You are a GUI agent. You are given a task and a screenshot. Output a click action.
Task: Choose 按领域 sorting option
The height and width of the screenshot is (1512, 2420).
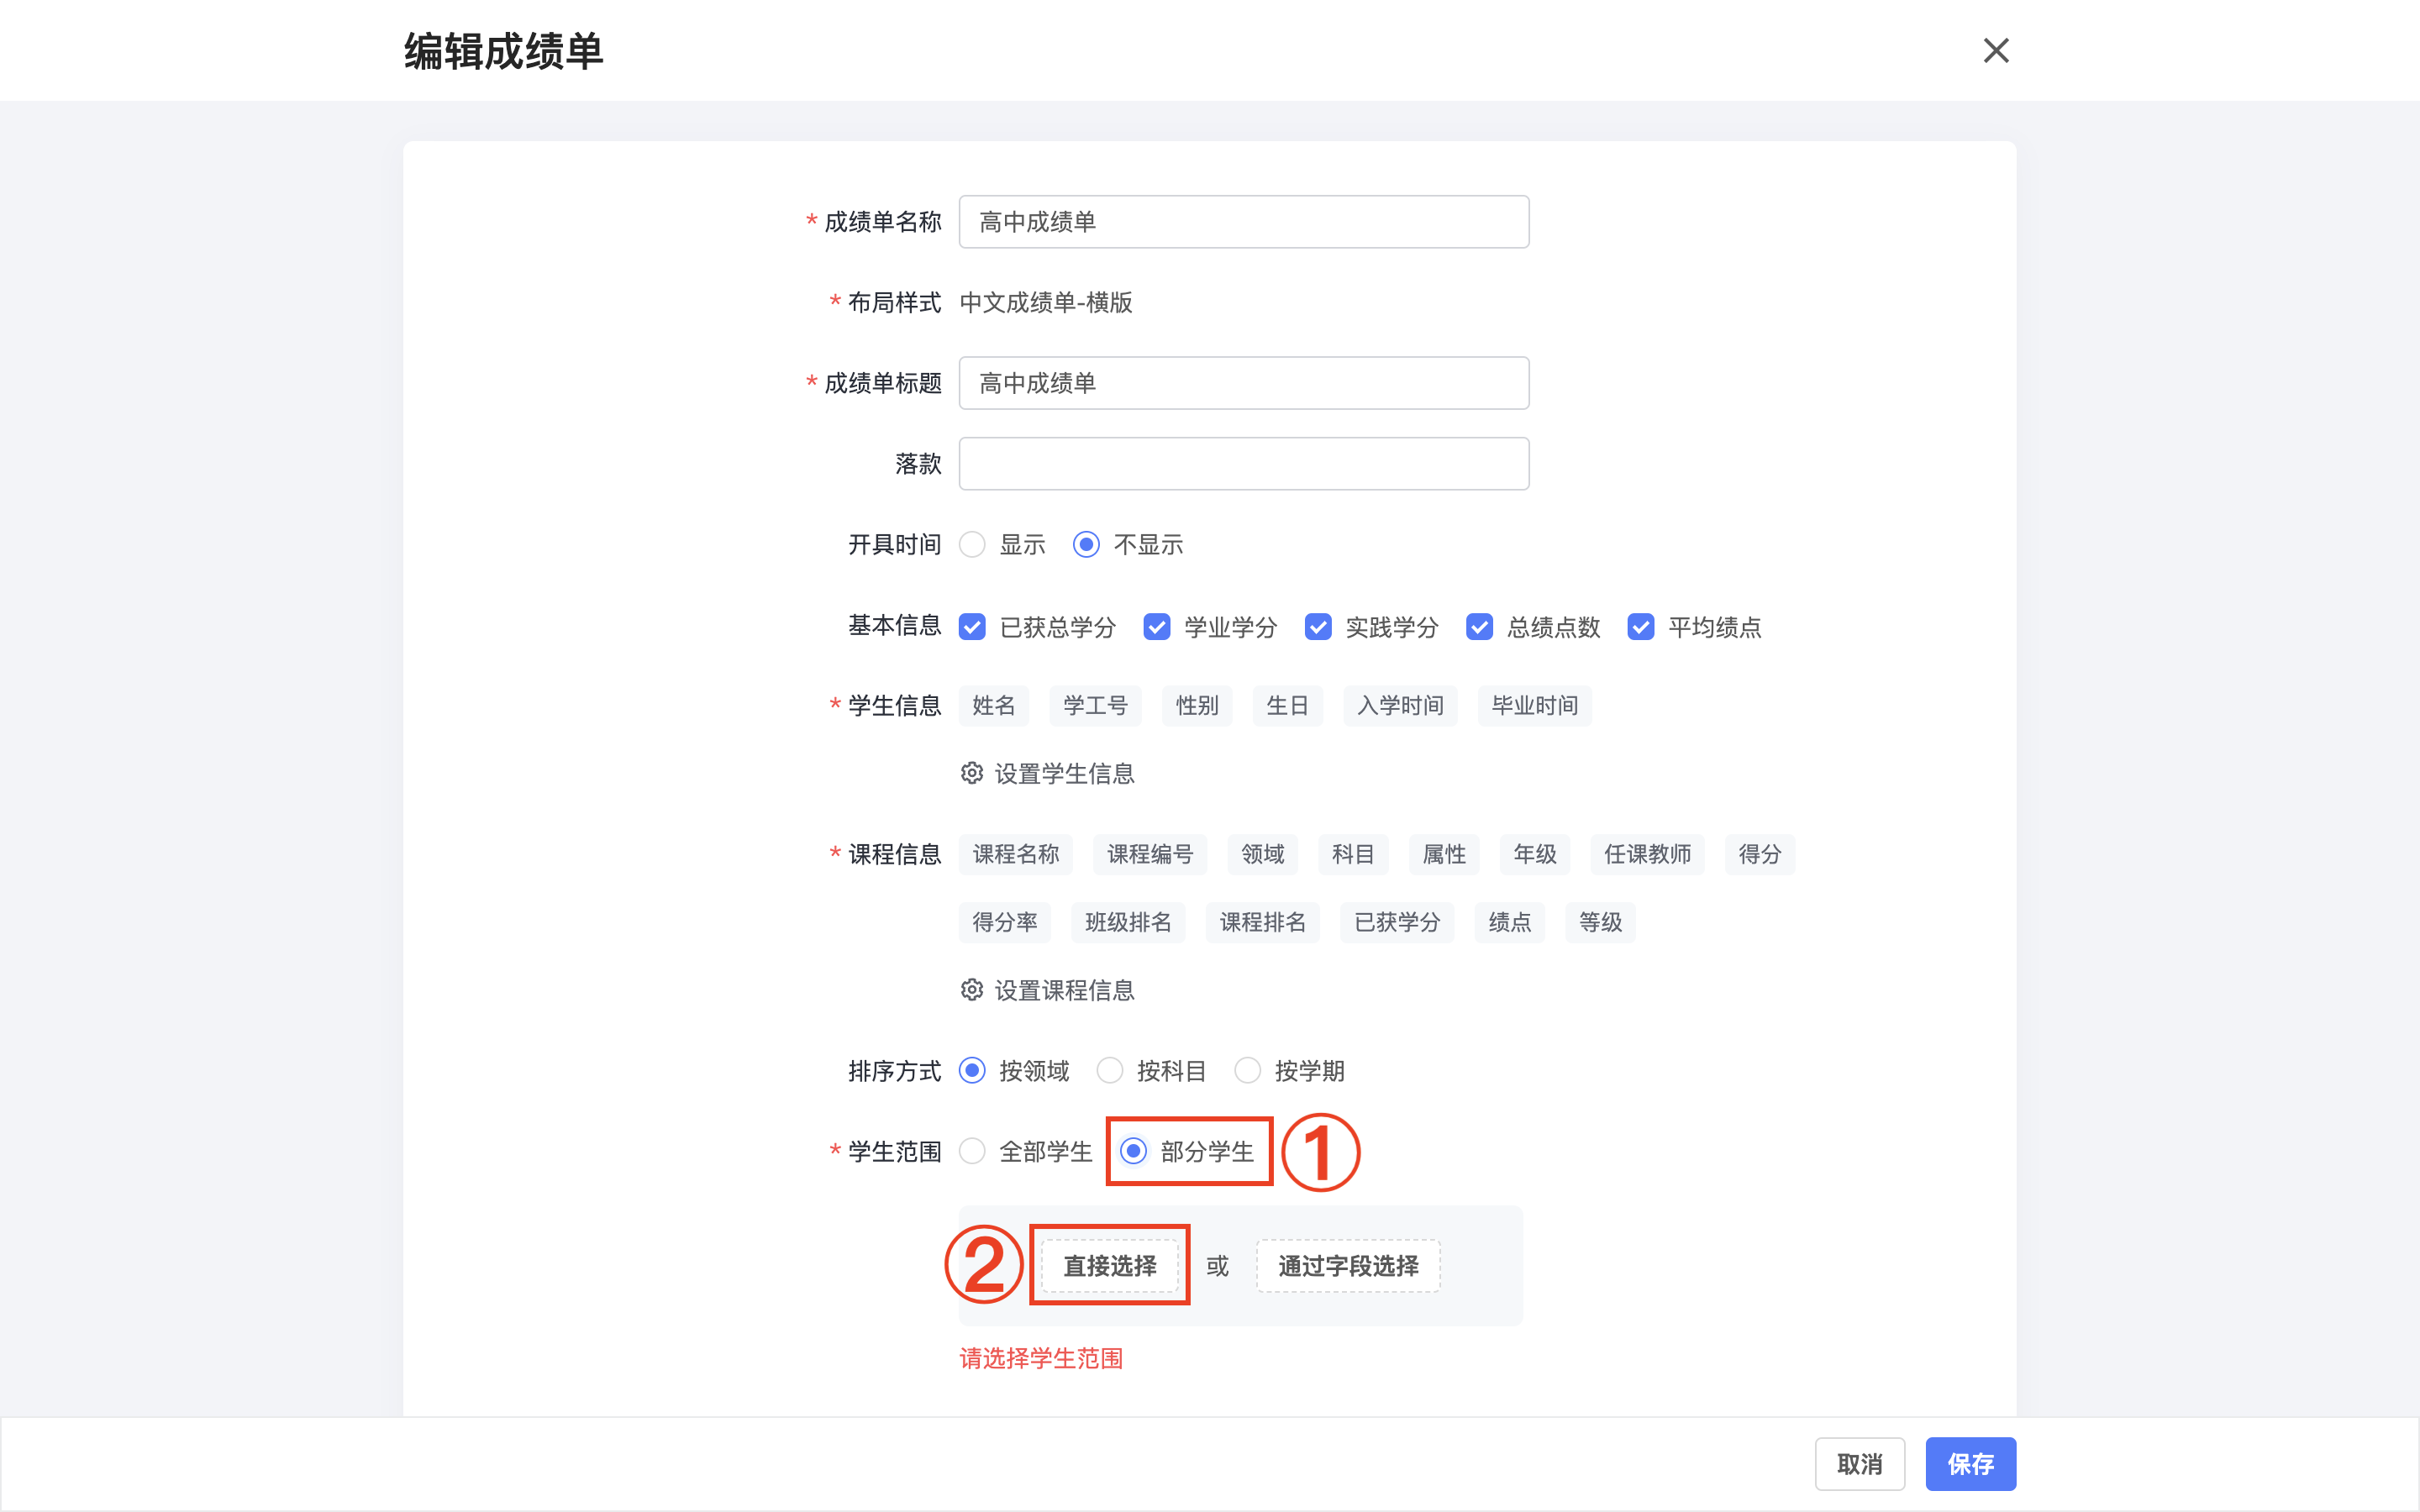[x=972, y=1071]
